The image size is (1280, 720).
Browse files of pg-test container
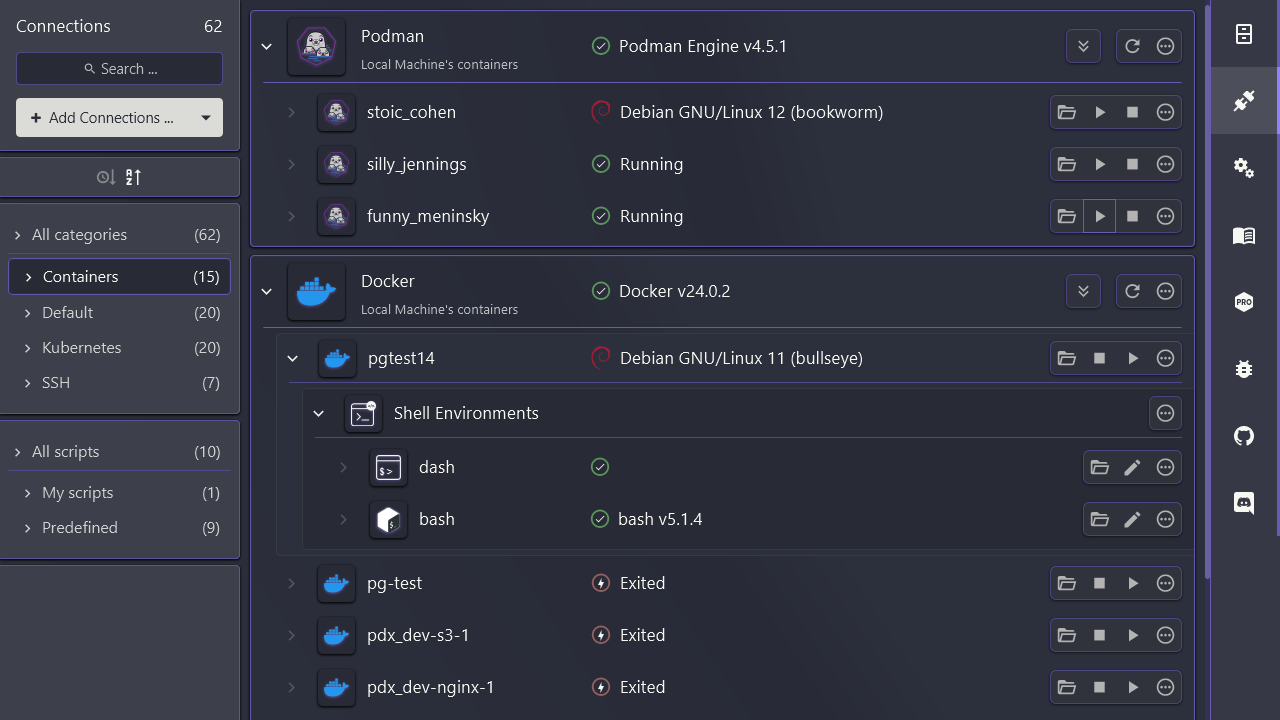[x=1067, y=583]
